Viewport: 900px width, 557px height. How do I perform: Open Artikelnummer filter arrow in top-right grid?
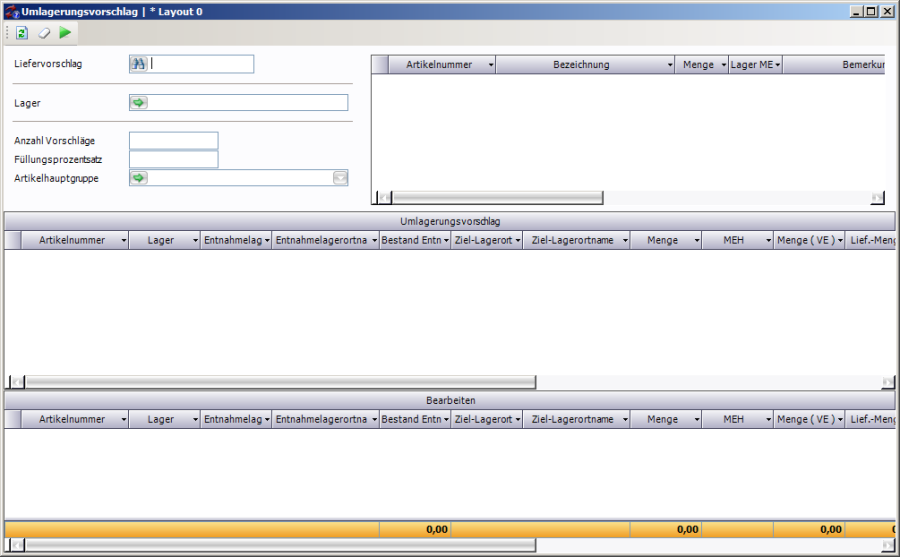(x=490, y=65)
